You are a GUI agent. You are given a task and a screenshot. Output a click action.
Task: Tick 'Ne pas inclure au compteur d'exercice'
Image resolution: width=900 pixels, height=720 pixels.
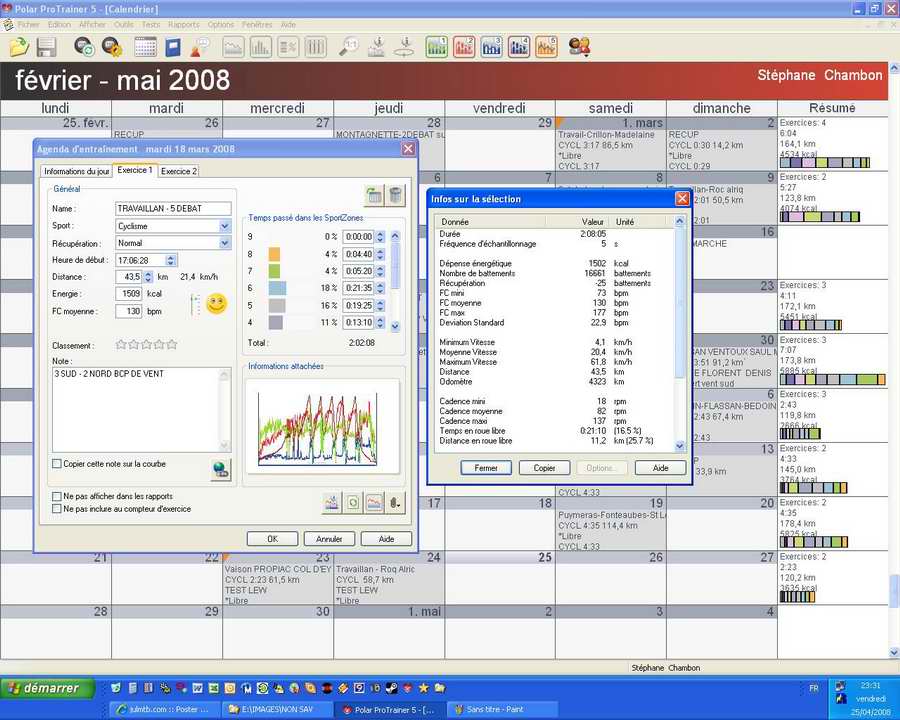57,509
